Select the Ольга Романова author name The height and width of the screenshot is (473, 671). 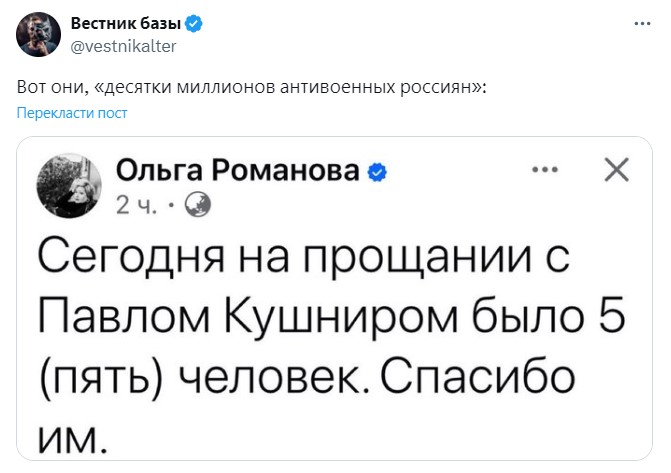[238, 171]
